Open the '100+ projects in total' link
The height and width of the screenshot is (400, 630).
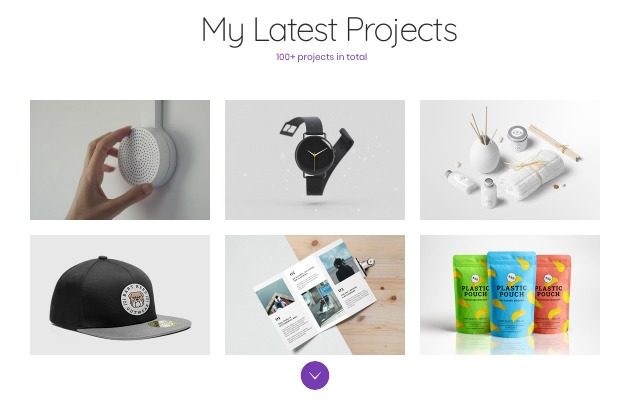point(321,57)
